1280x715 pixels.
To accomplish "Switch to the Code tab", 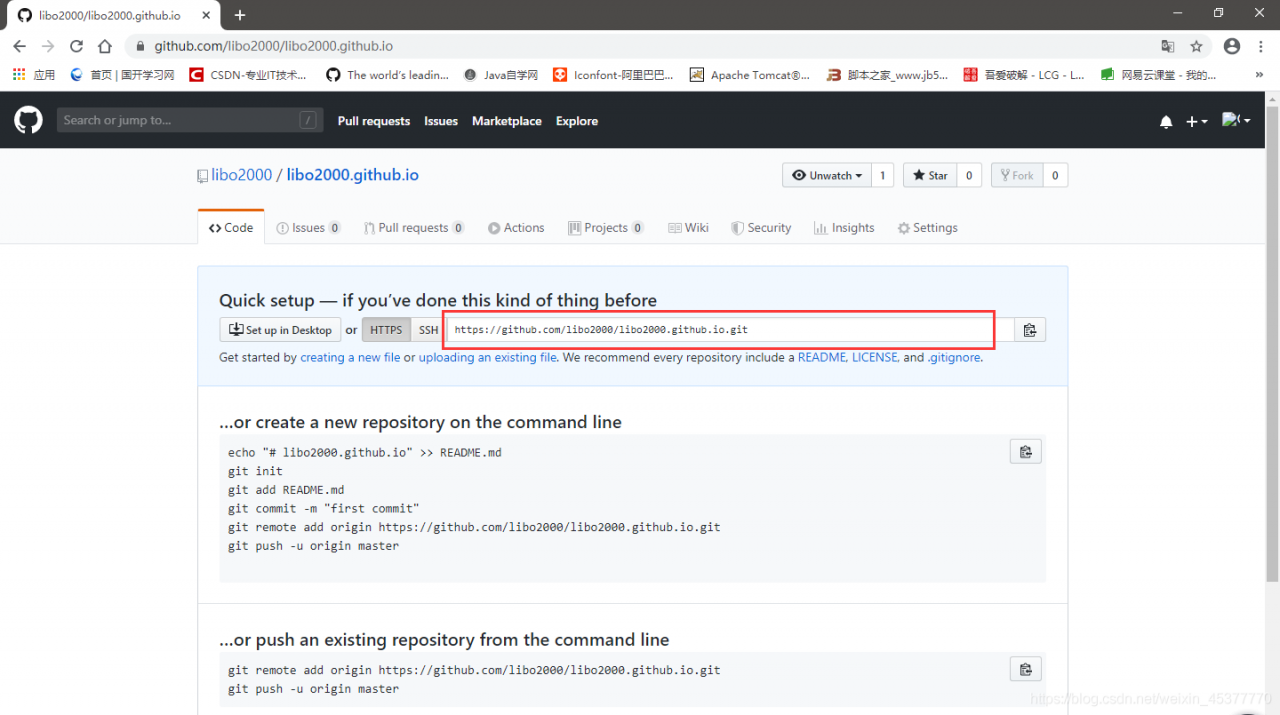I will [x=231, y=228].
